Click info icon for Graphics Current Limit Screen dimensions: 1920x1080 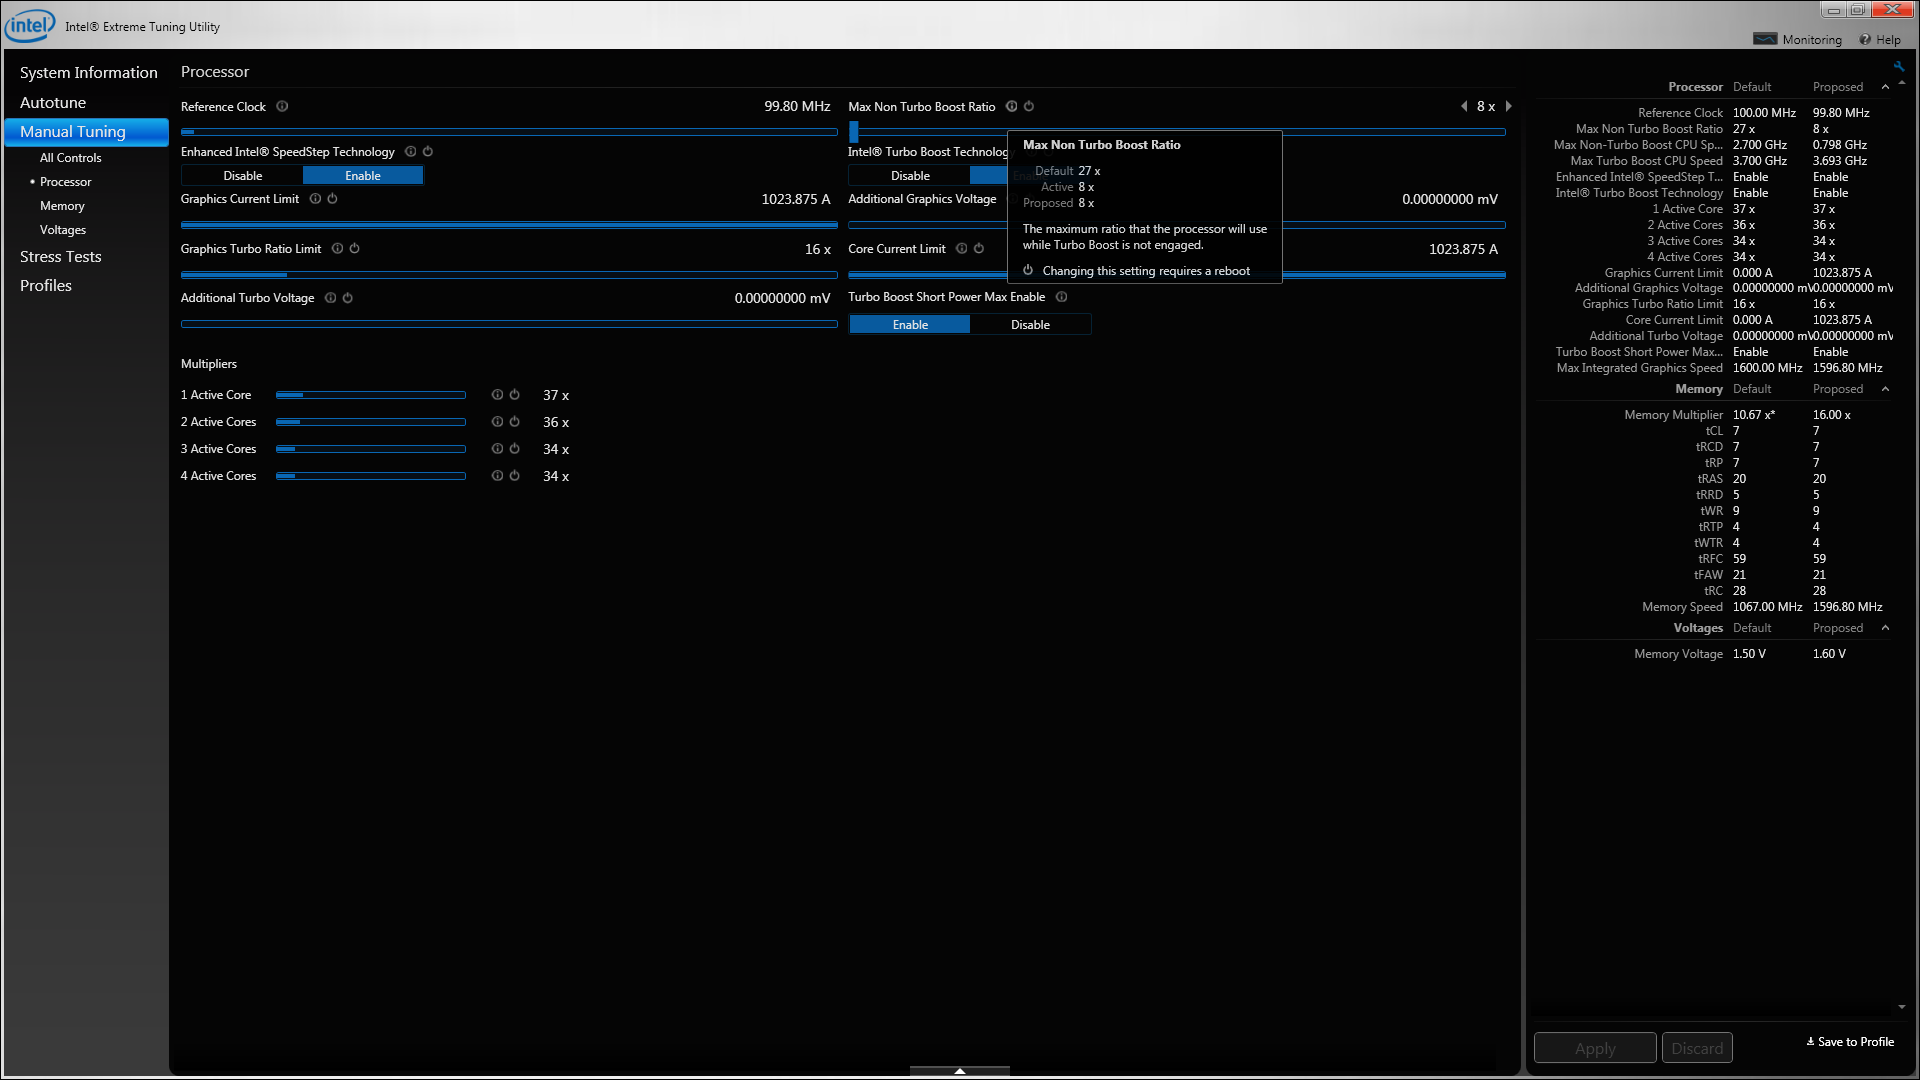tap(316, 199)
